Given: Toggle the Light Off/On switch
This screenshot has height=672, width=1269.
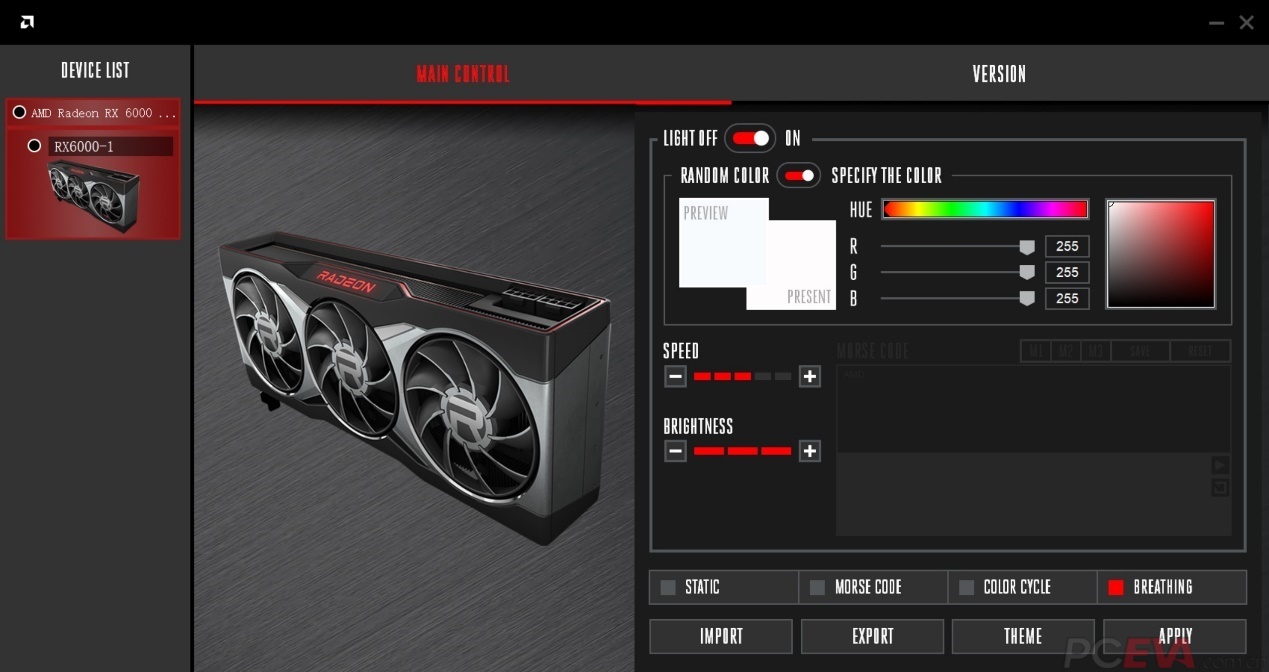Looking at the screenshot, I should [750, 138].
